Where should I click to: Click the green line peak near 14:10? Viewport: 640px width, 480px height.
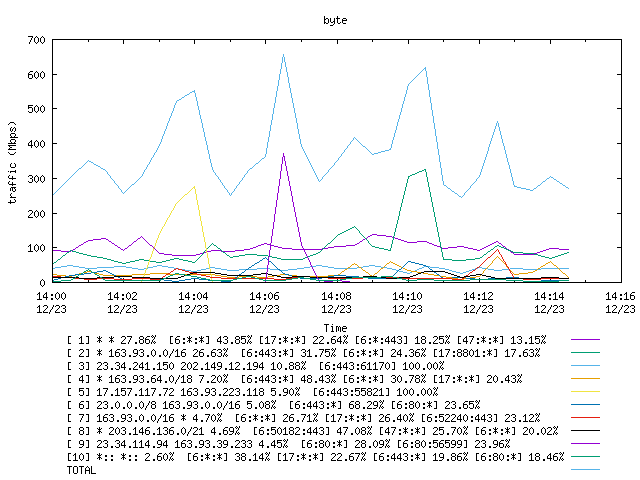pyautogui.click(x=425, y=169)
